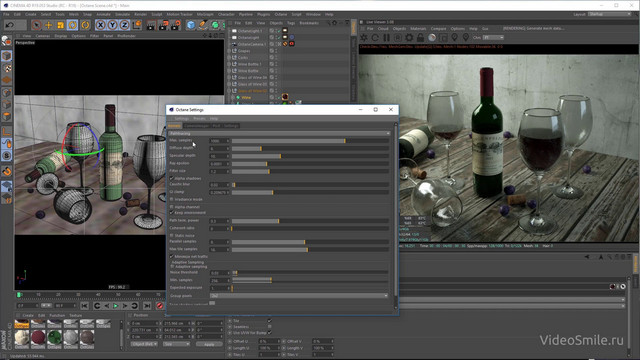Viewport: 640px width, 360px height.
Task: Expand the Corks object hierarchy
Action: tap(229, 58)
